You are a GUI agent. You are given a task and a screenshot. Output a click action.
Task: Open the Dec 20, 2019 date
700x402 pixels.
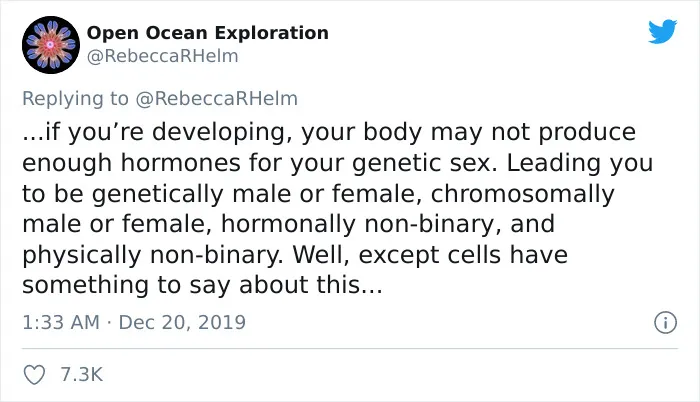(x=182, y=322)
